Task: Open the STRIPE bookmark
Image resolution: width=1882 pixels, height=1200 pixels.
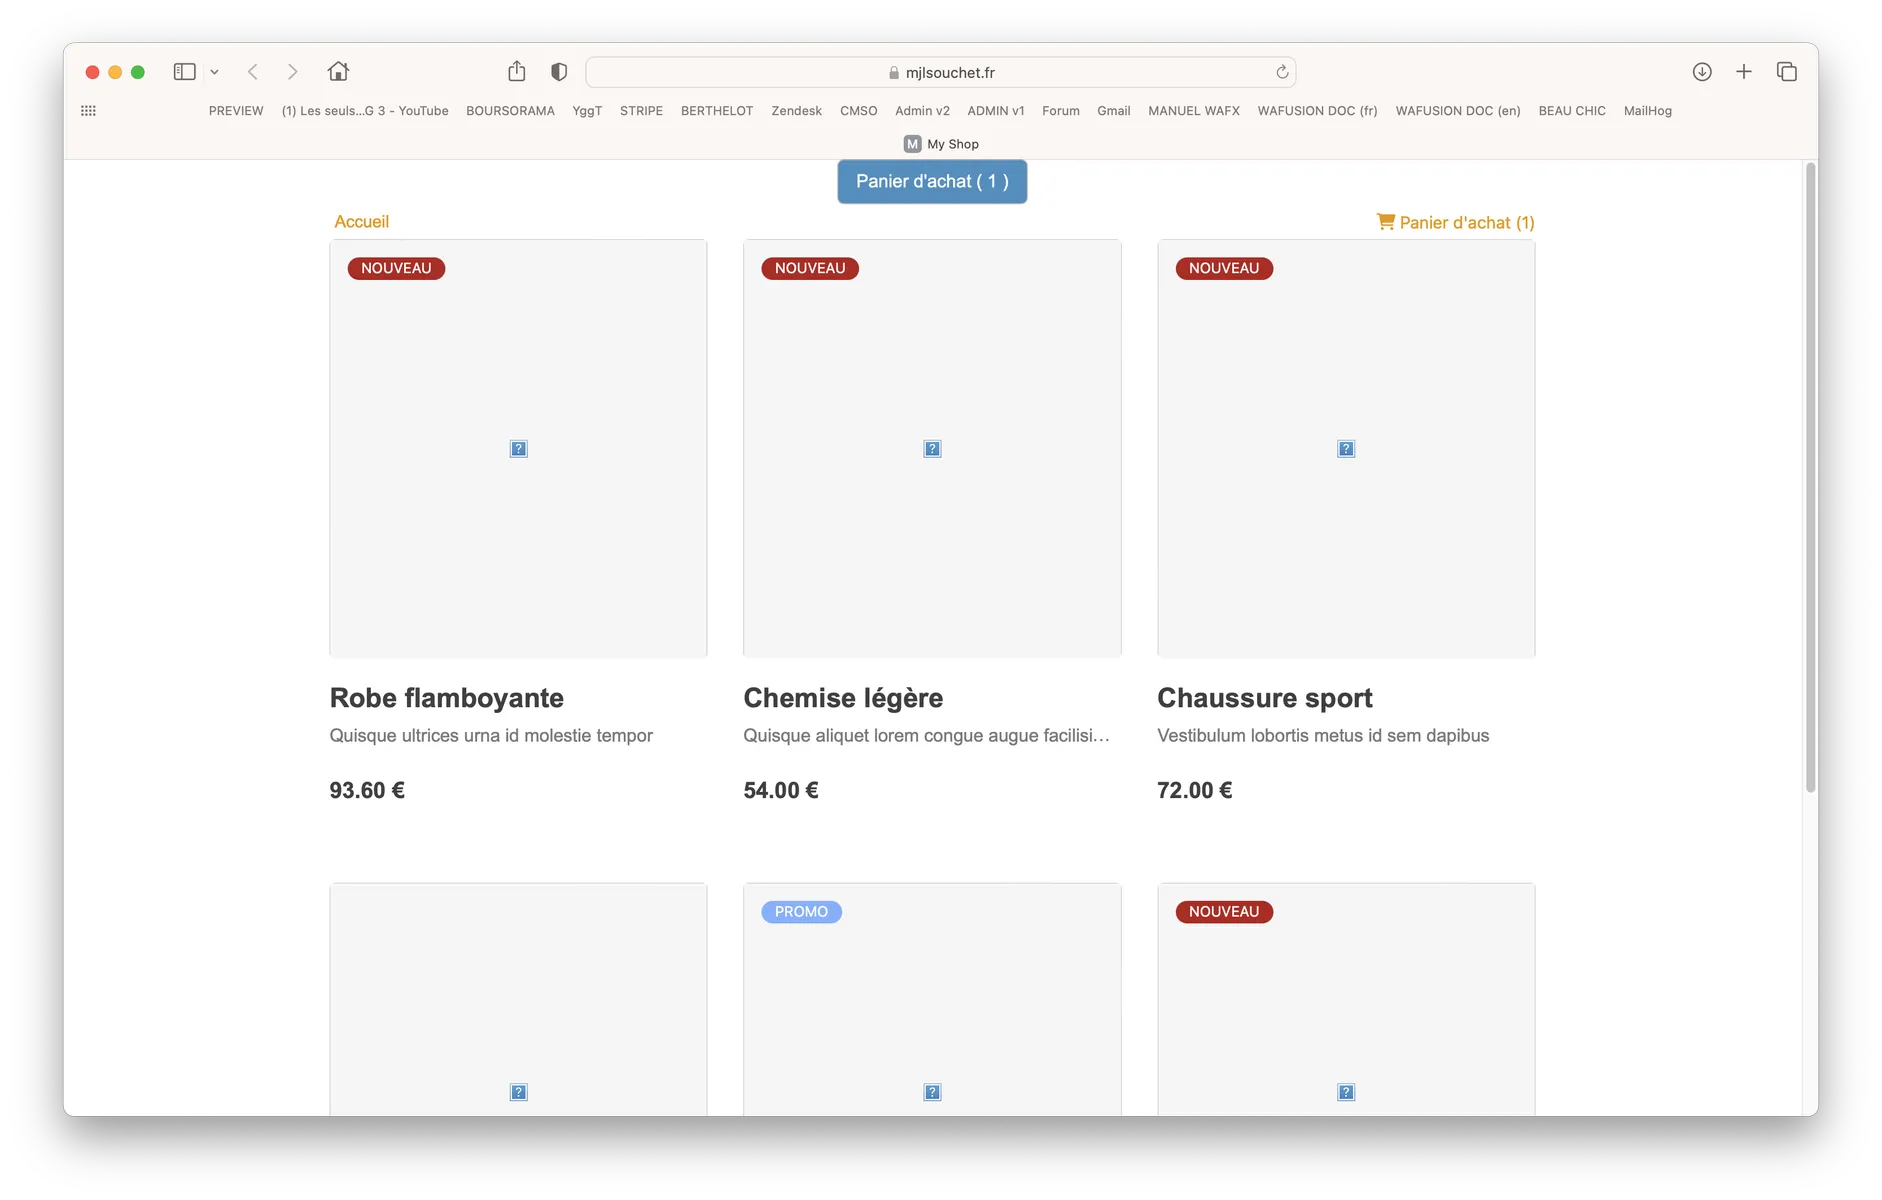Action: [641, 111]
